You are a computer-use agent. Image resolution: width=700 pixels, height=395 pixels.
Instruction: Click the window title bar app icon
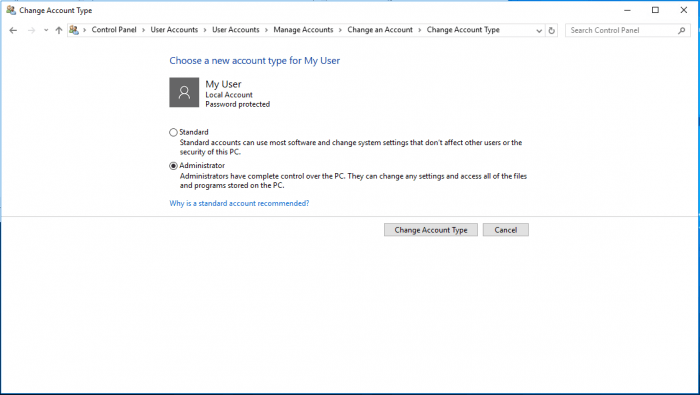11,10
